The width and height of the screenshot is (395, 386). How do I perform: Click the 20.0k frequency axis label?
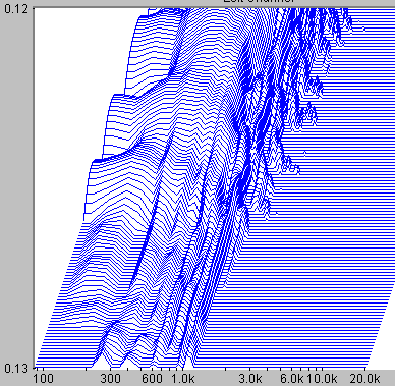[365, 379]
